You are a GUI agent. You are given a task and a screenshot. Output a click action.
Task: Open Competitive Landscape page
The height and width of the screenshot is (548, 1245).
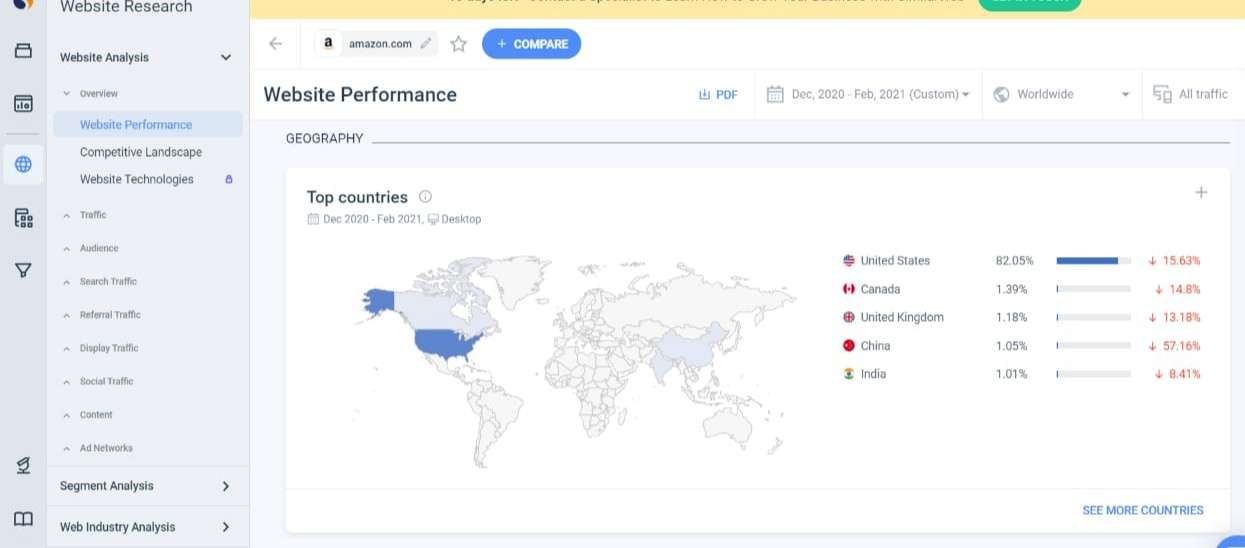pos(141,152)
